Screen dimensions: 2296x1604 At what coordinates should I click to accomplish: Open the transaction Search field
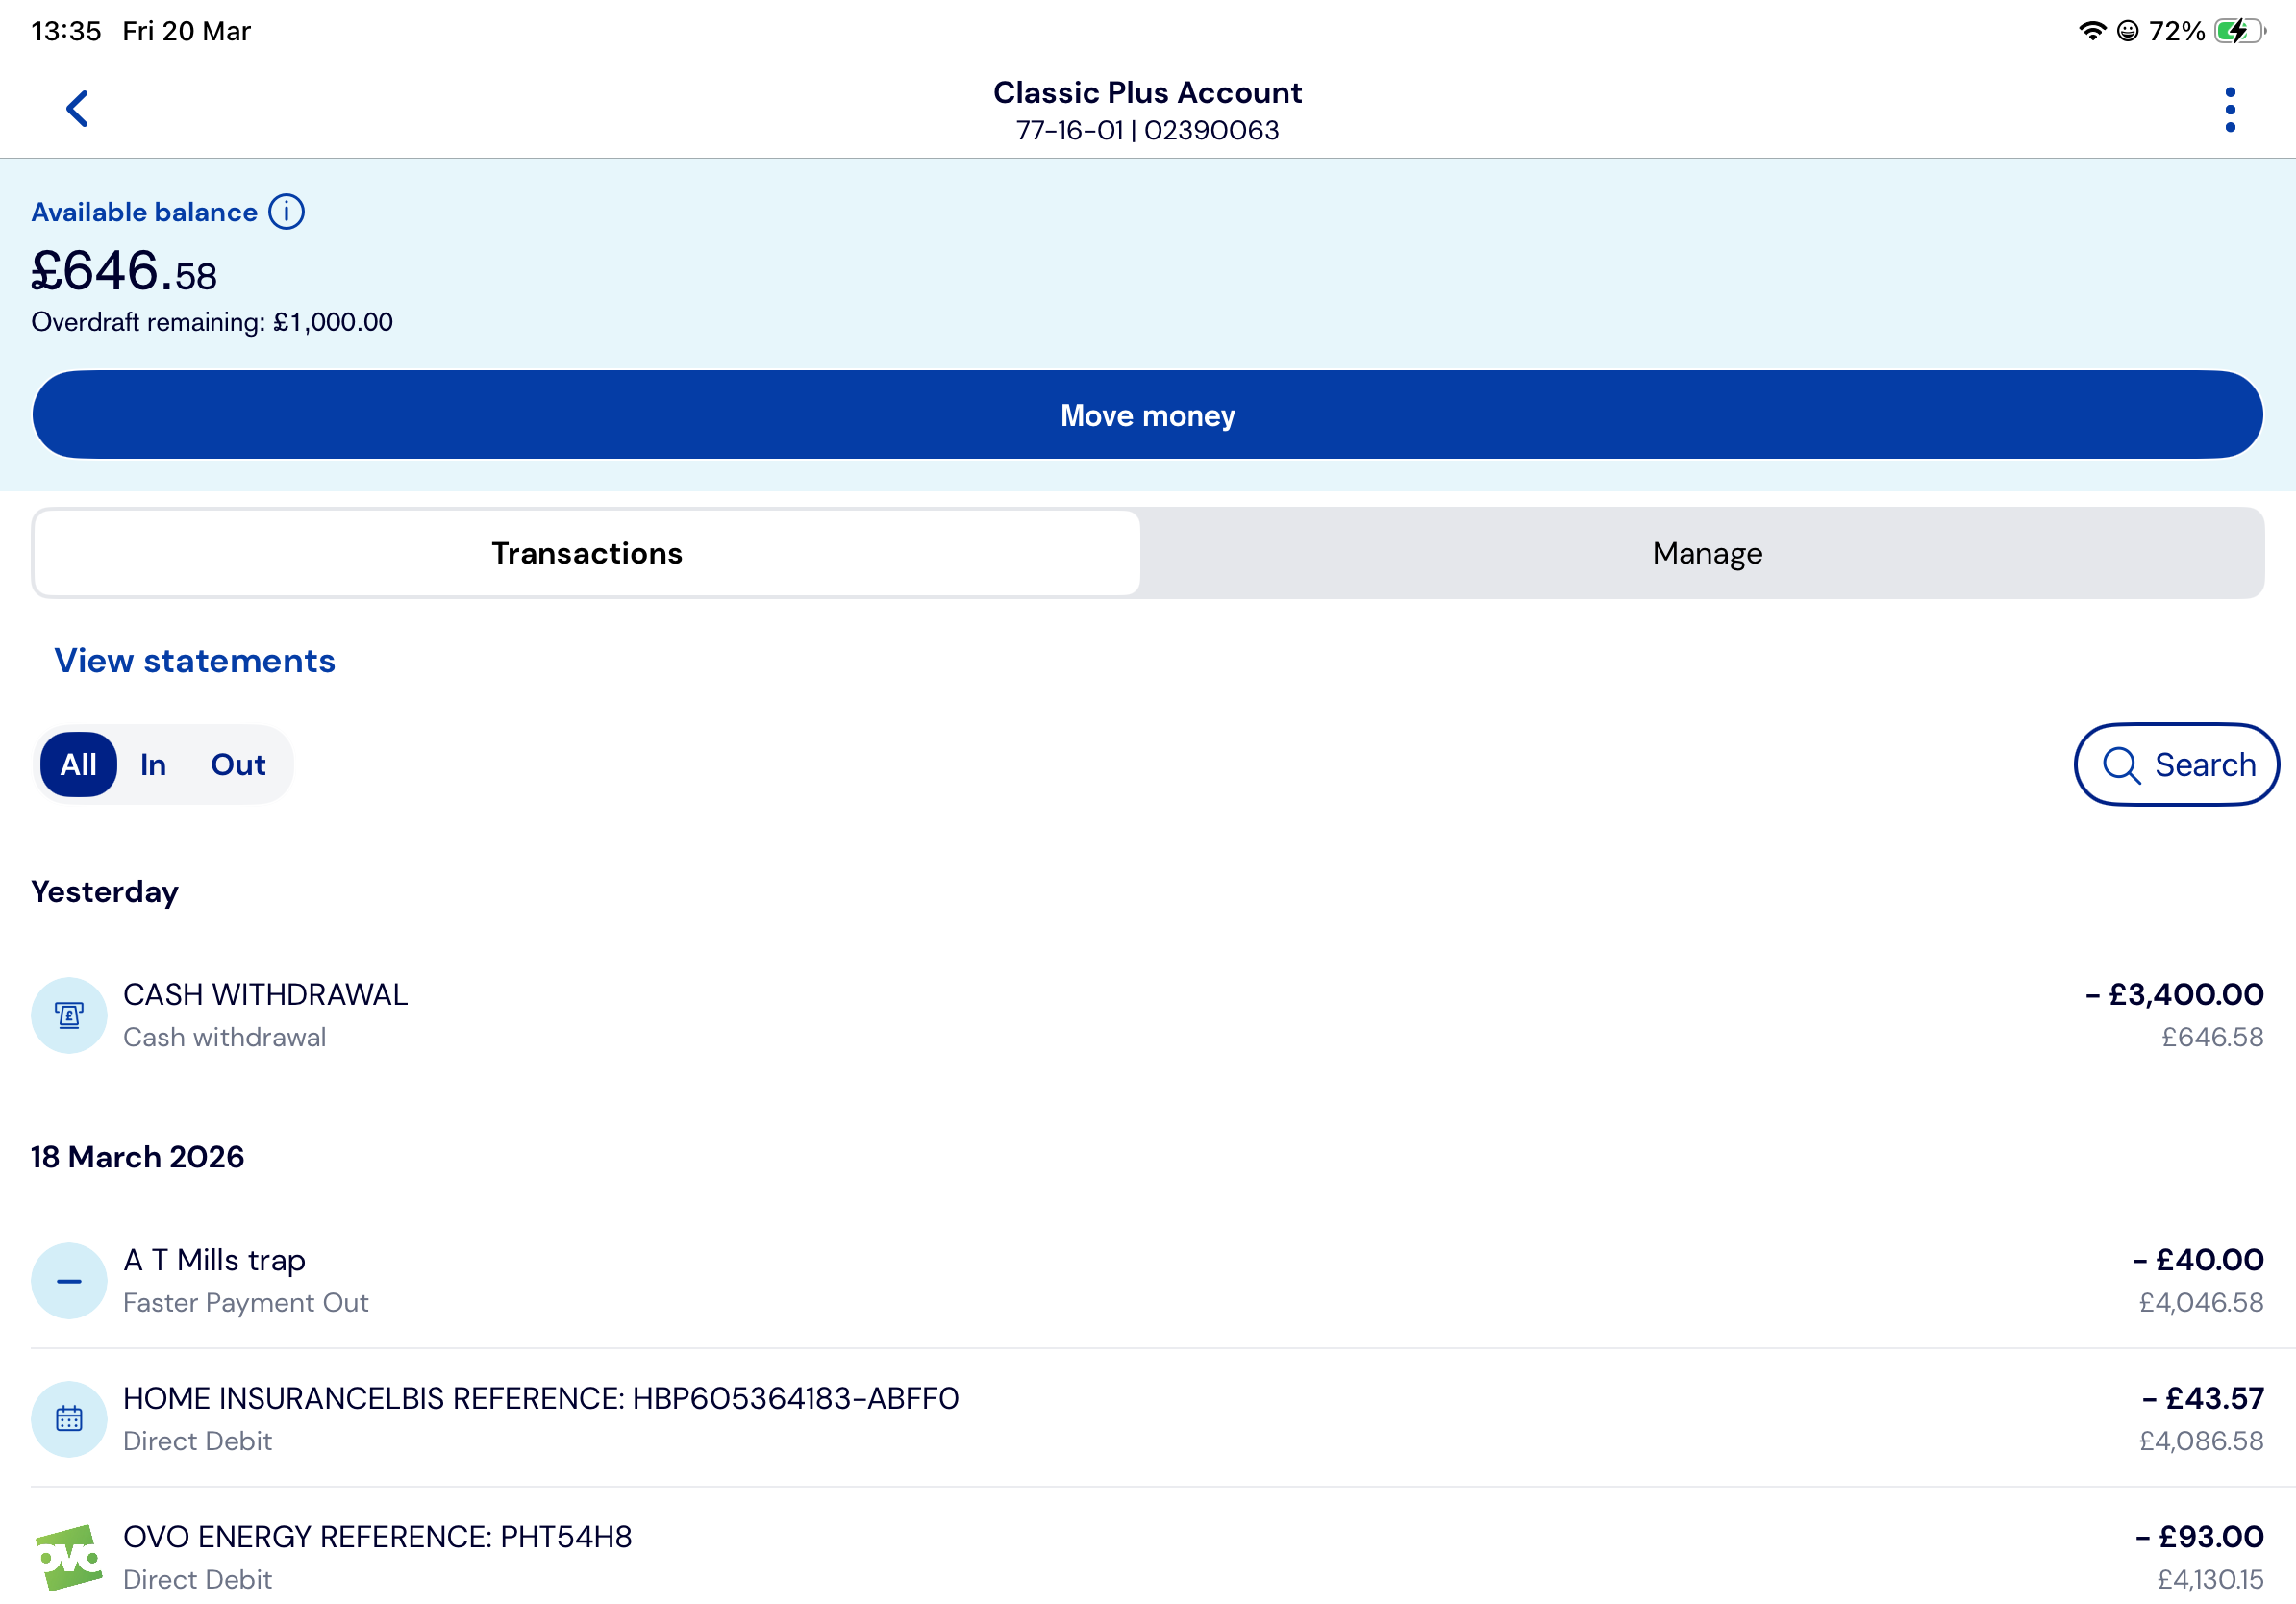pos(2176,765)
